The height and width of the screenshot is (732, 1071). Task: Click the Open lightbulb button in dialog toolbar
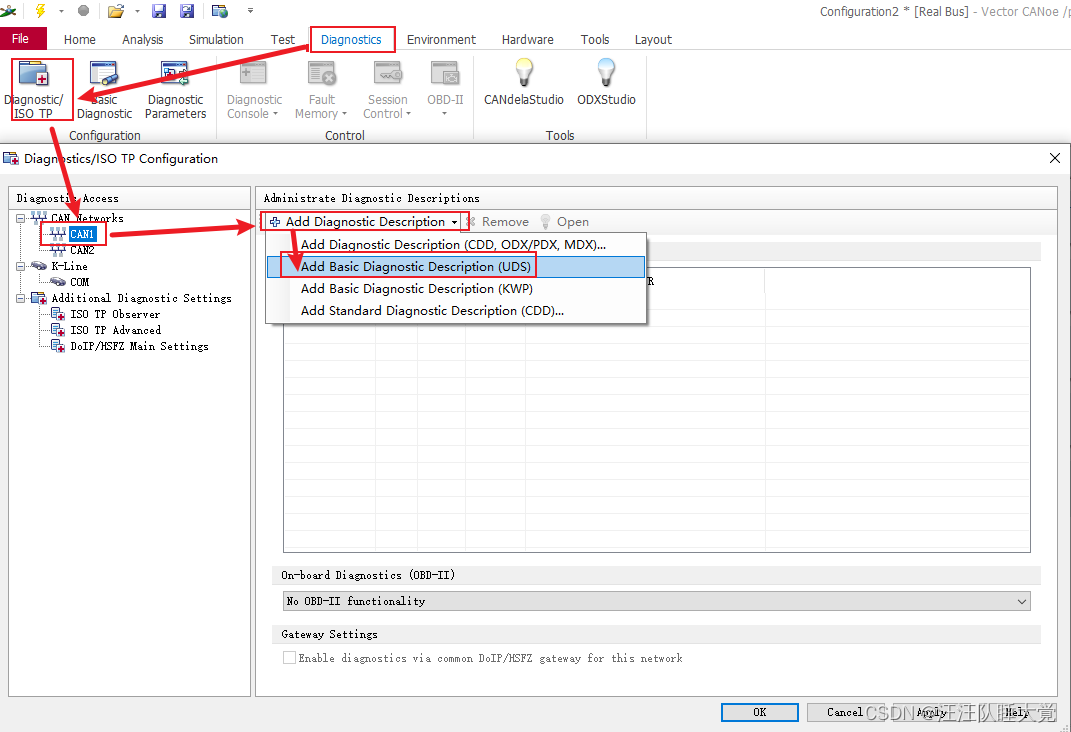565,222
